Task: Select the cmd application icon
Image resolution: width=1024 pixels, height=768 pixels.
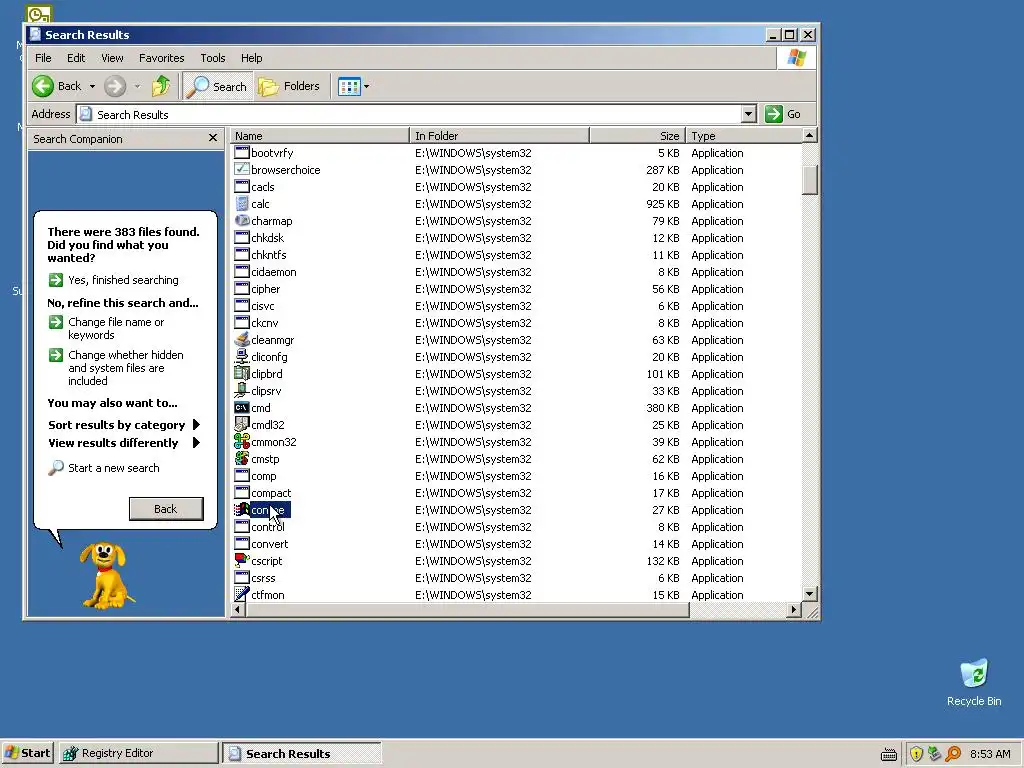Action: 242,408
